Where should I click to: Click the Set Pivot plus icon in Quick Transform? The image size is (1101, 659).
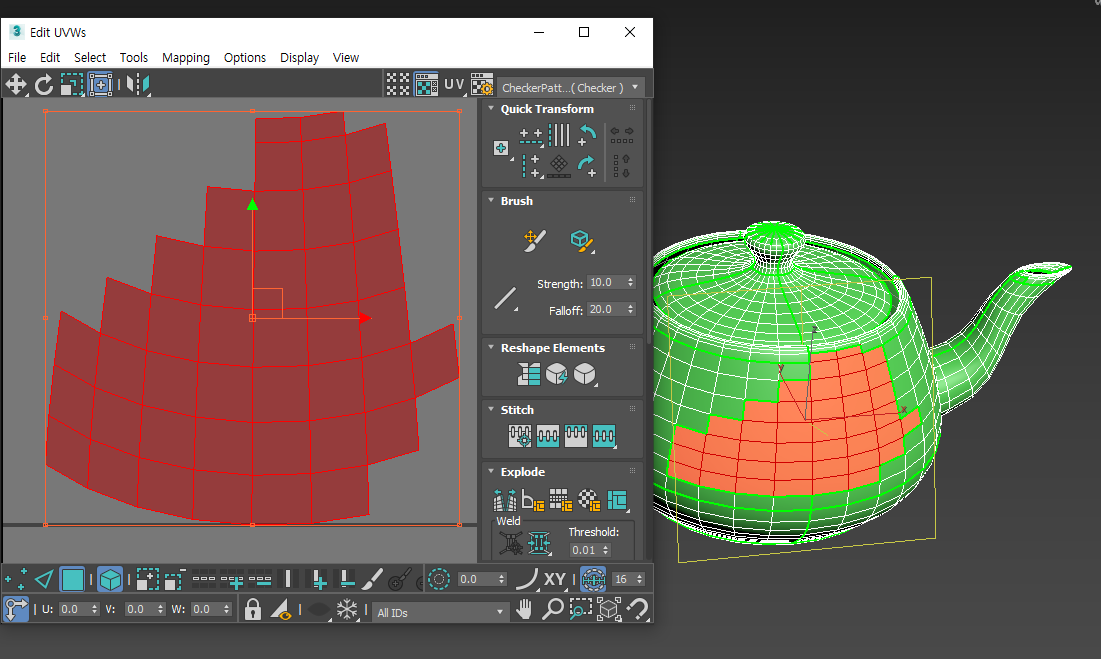[x=501, y=148]
